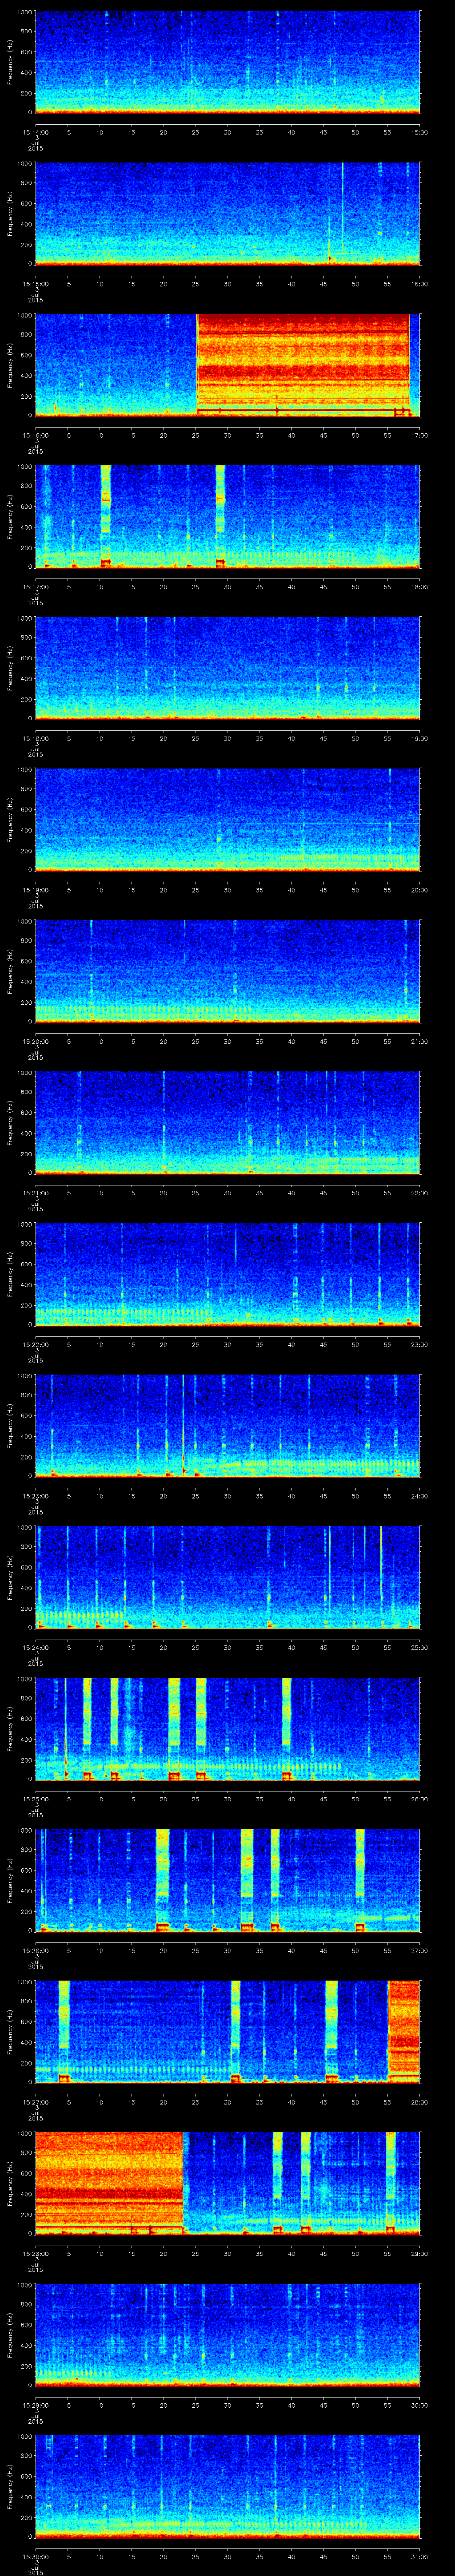The height and width of the screenshot is (2576, 455).
Task: Select the spectrogram panel starting at 15:23:00
Action: (x=228, y=1425)
